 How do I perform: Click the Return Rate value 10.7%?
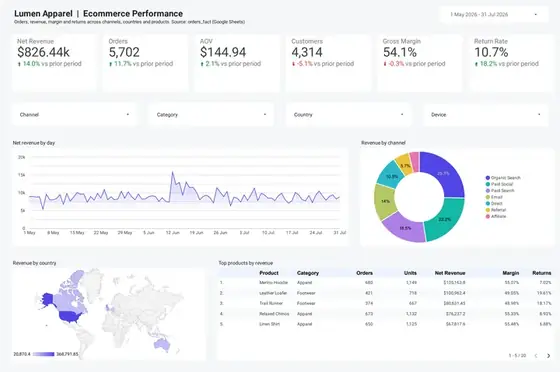[491, 52]
